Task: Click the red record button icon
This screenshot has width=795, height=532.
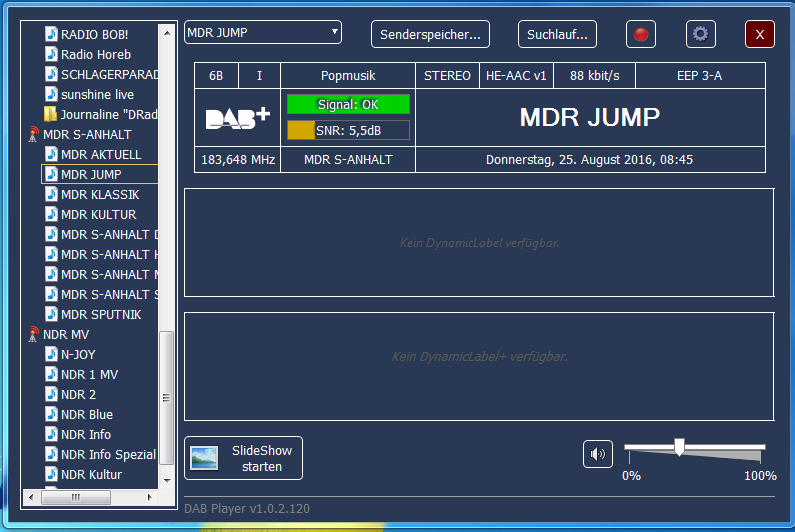Action: 641,34
